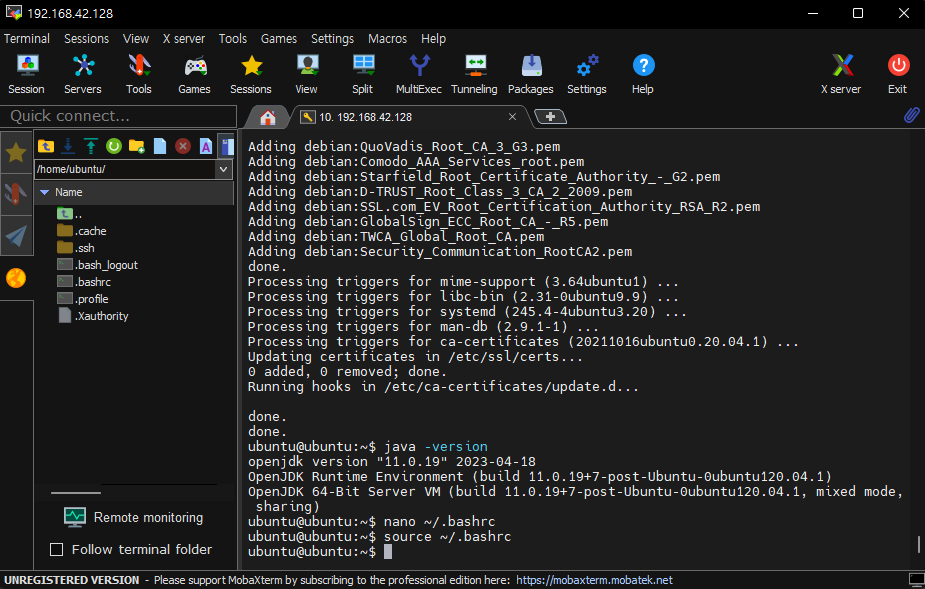Toggle the Name column sort arrow
The height and width of the screenshot is (589, 925).
click(x=44, y=192)
